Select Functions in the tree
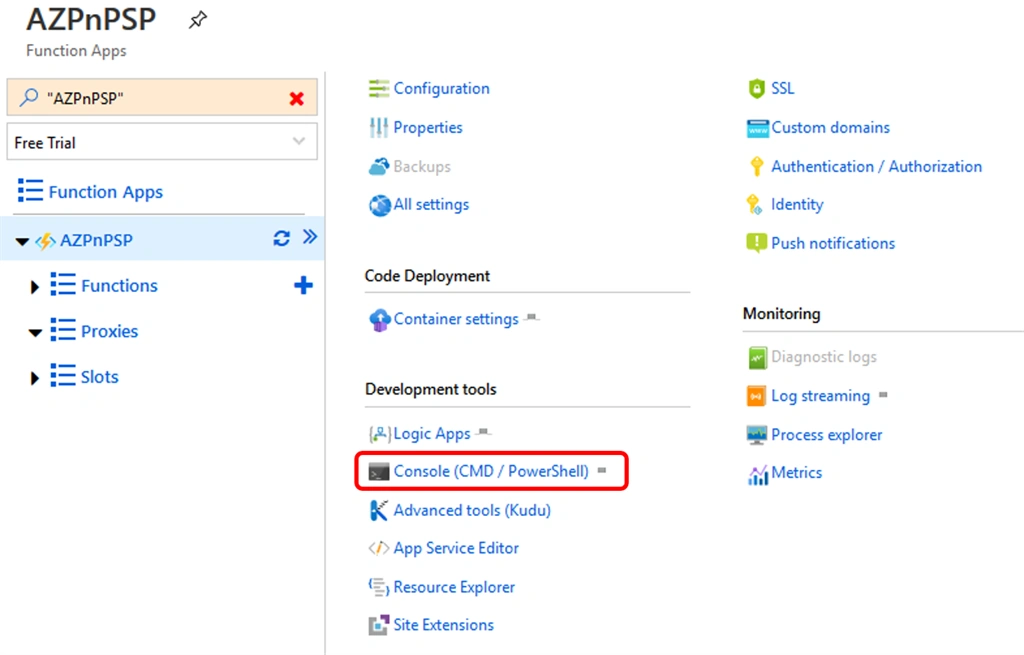This screenshot has width=1024, height=655. click(120, 286)
